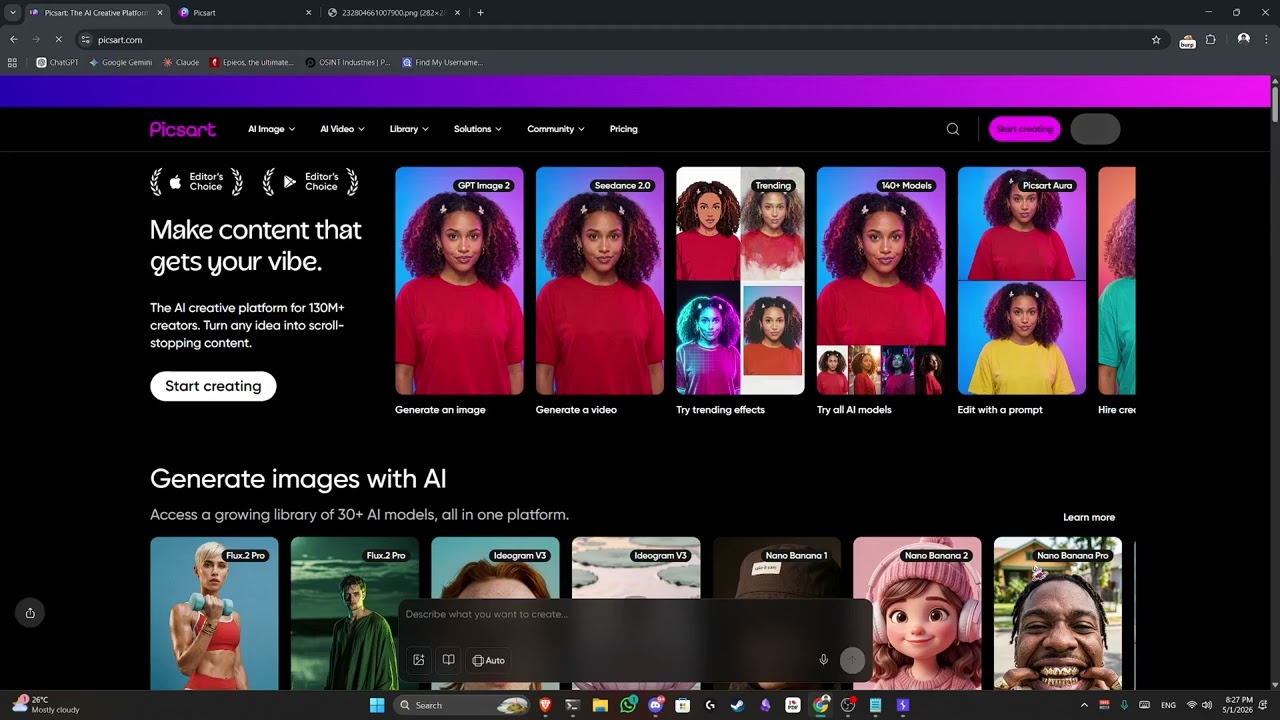This screenshot has height=720, width=1280.
Task: Expand the Community menu
Action: pyautogui.click(x=555, y=129)
